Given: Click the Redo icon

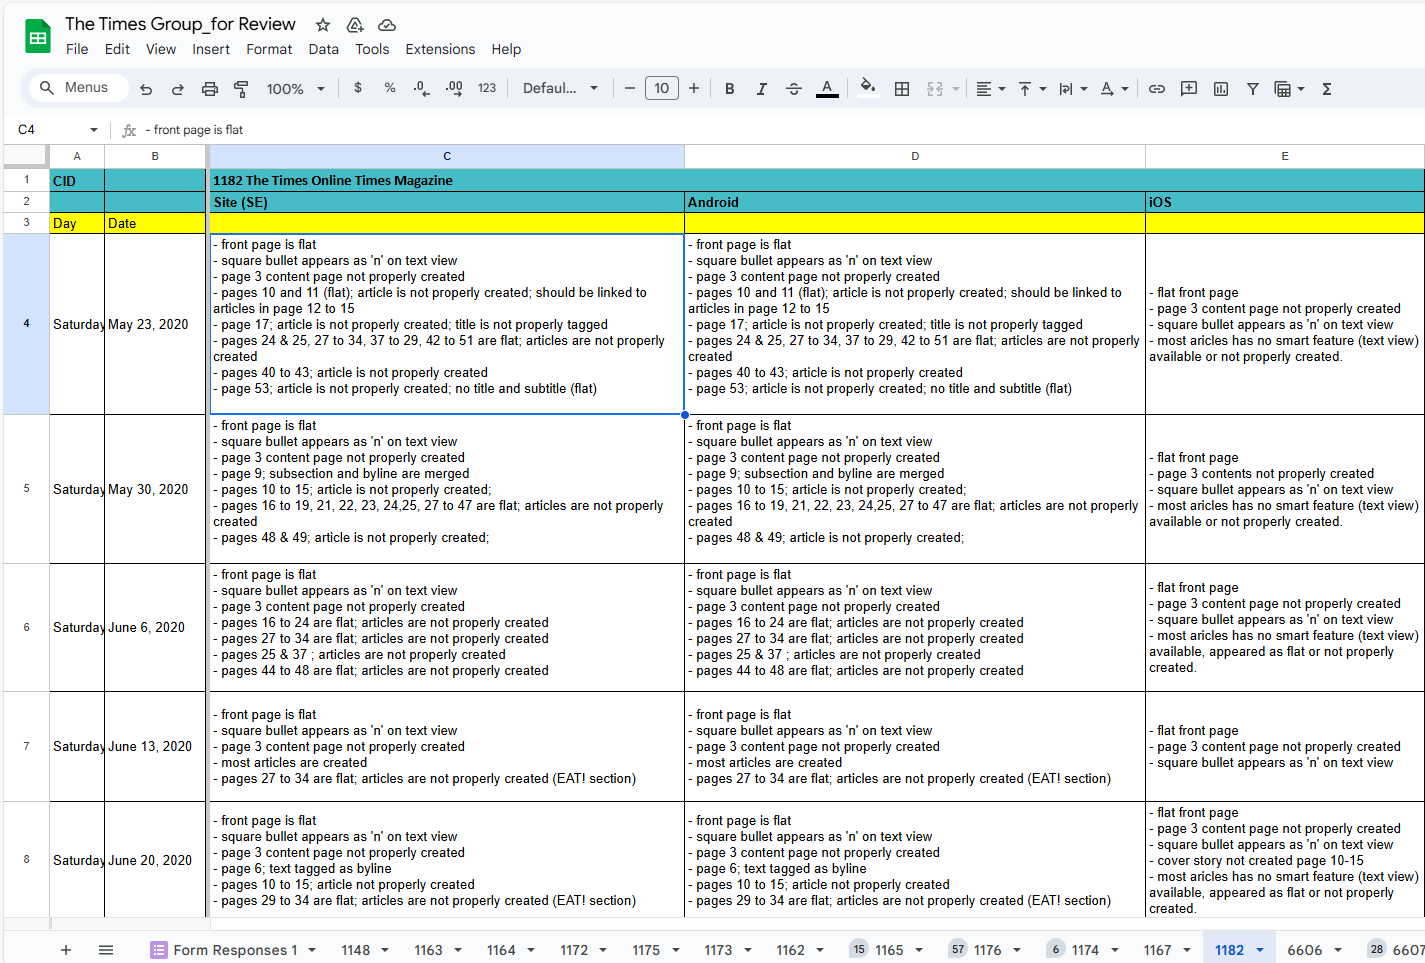Looking at the screenshot, I should click(178, 89).
